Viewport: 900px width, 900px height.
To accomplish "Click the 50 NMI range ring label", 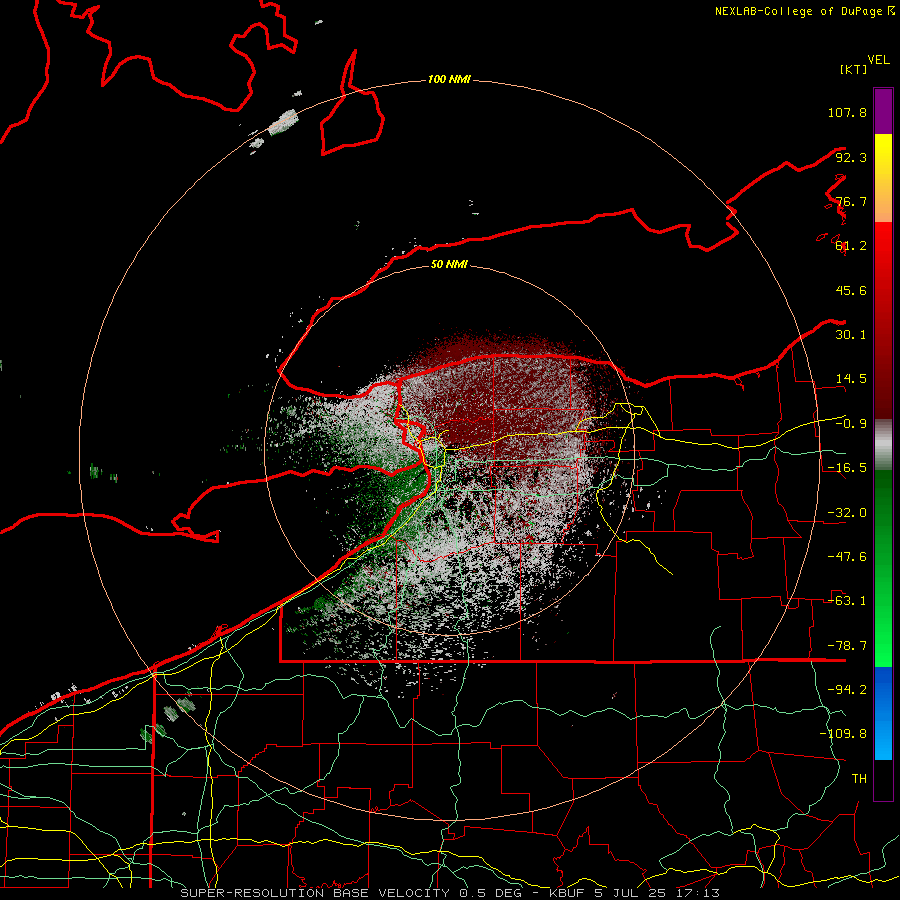I will 449,264.
